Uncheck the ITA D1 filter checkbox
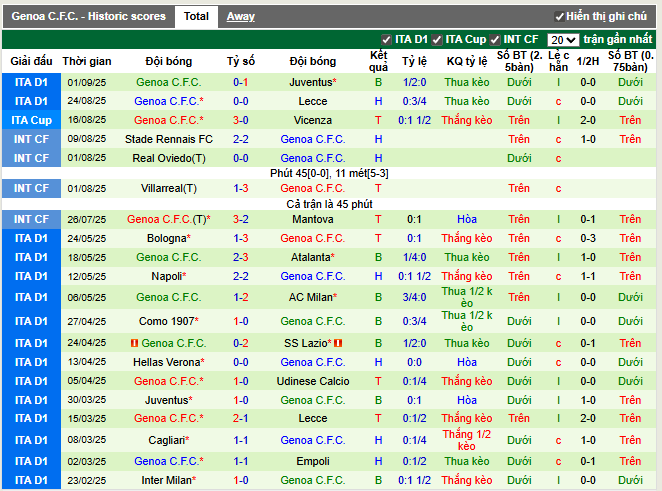Image resolution: width=662 pixels, height=491 pixels. [x=386, y=40]
